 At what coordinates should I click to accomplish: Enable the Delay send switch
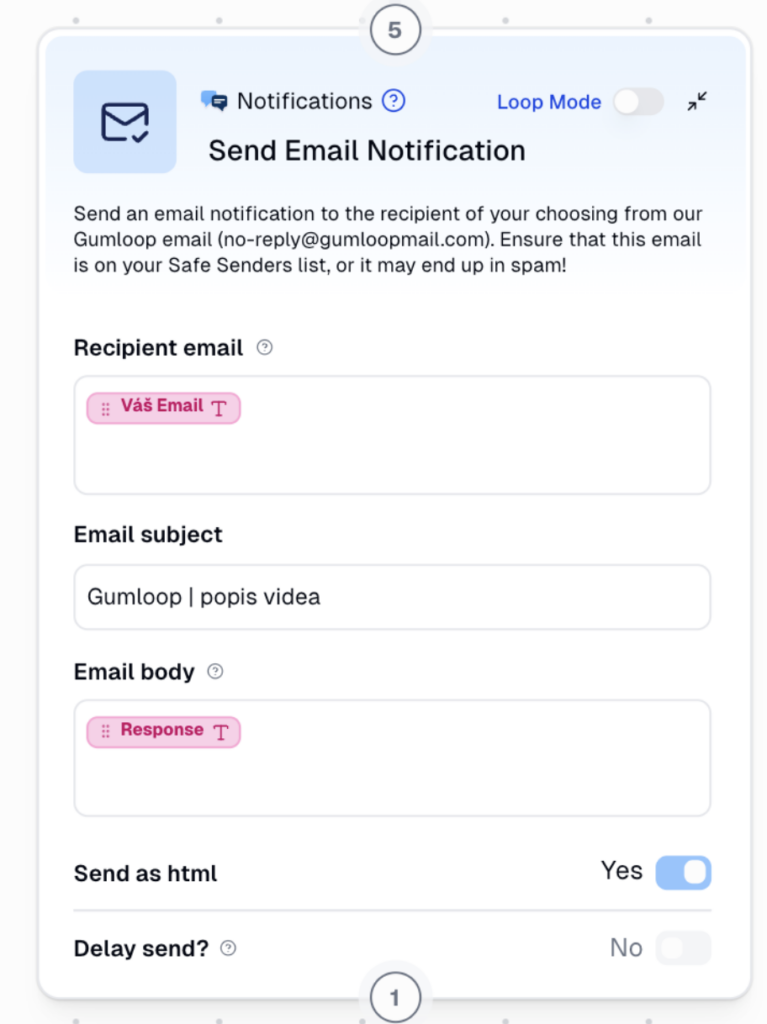683,948
